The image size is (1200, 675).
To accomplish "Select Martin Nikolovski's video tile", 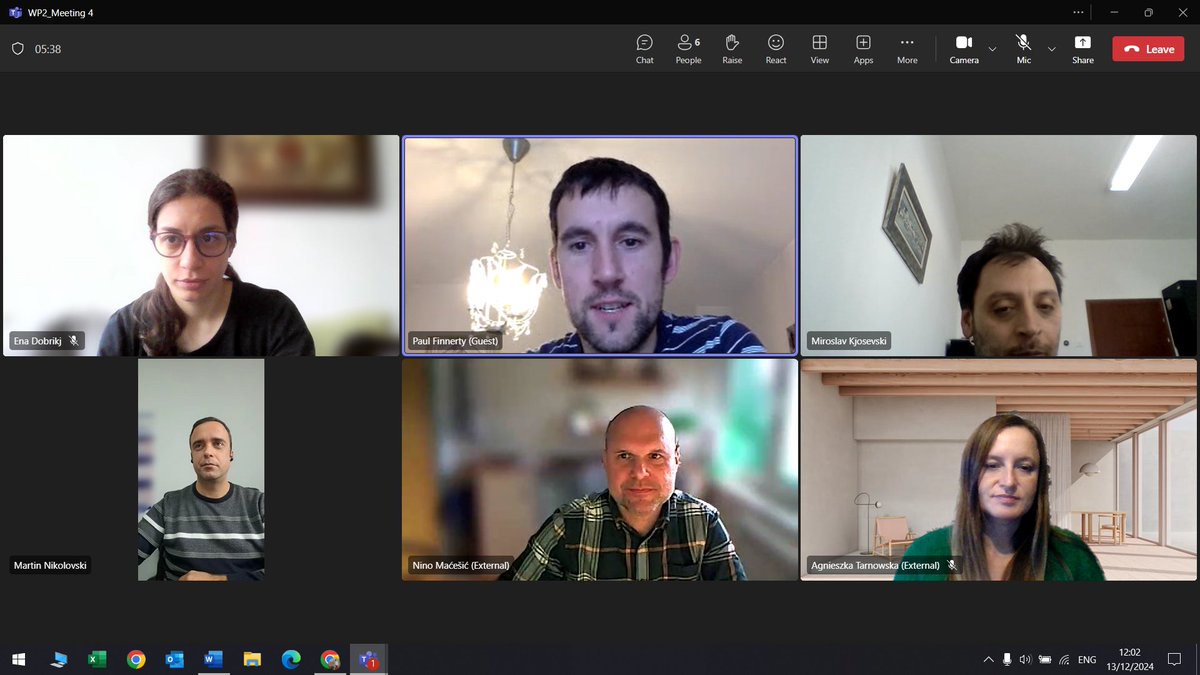I will pyautogui.click(x=201, y=470).
